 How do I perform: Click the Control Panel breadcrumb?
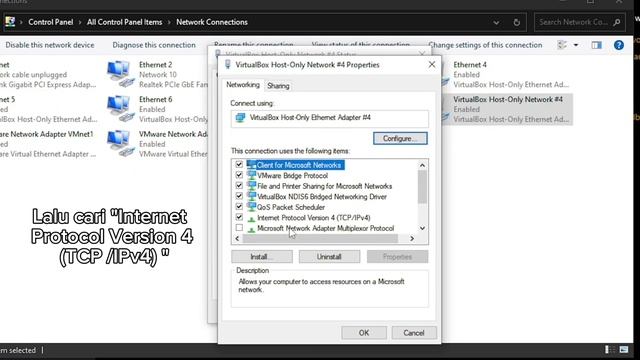click(x=51, y=22)
